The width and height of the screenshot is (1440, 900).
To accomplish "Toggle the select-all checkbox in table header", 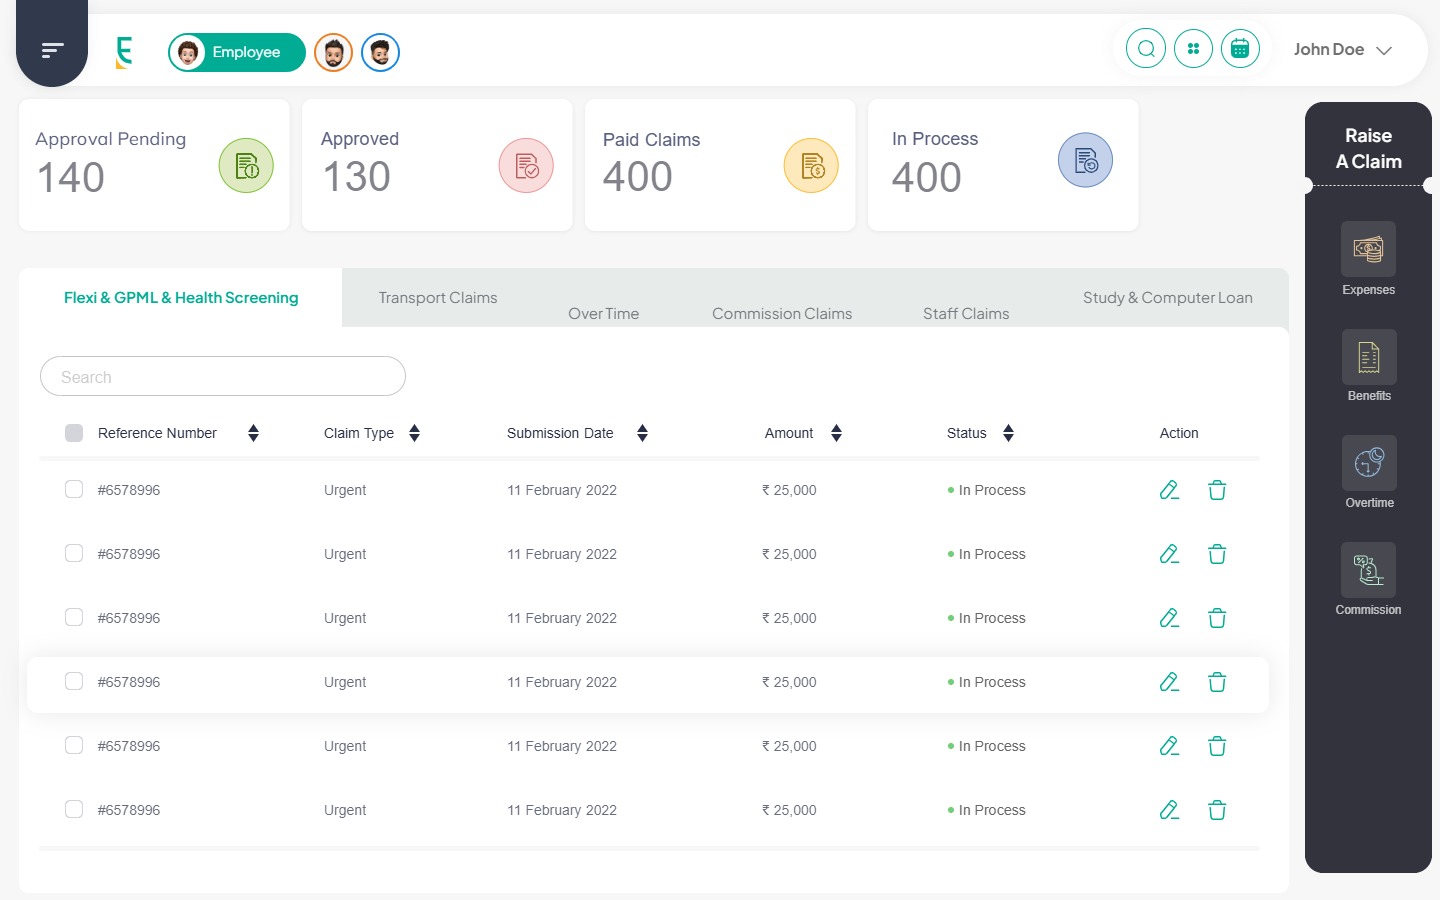I will point(74,433).
